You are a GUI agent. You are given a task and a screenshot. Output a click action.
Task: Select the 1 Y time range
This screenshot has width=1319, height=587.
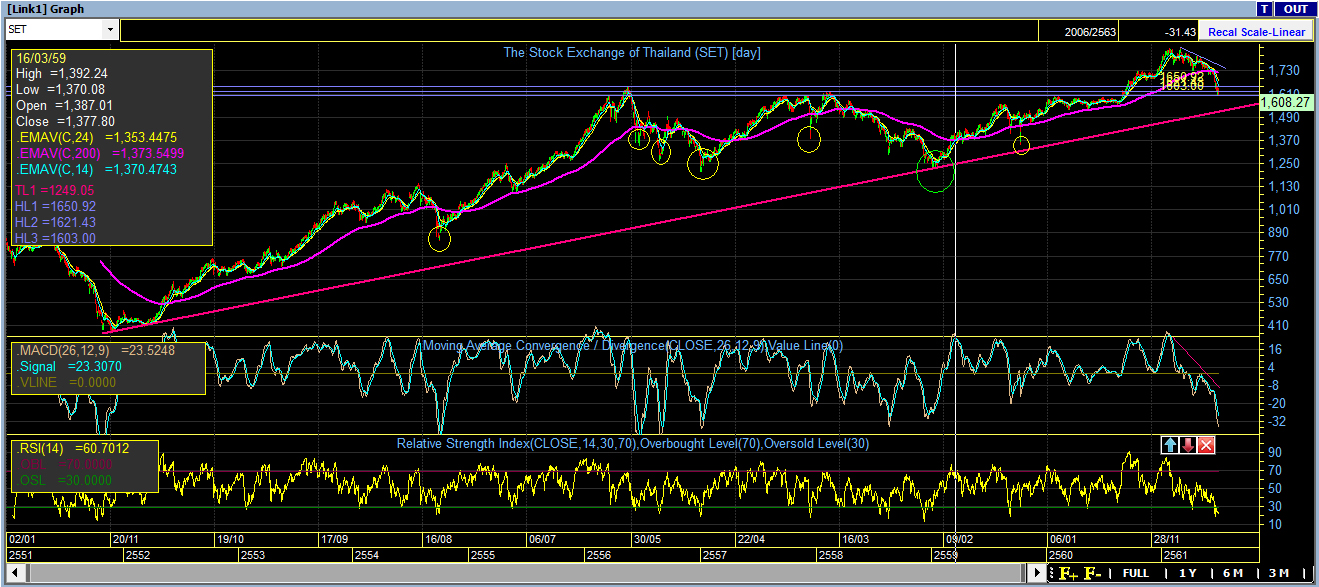click(x=1188, y=573)
